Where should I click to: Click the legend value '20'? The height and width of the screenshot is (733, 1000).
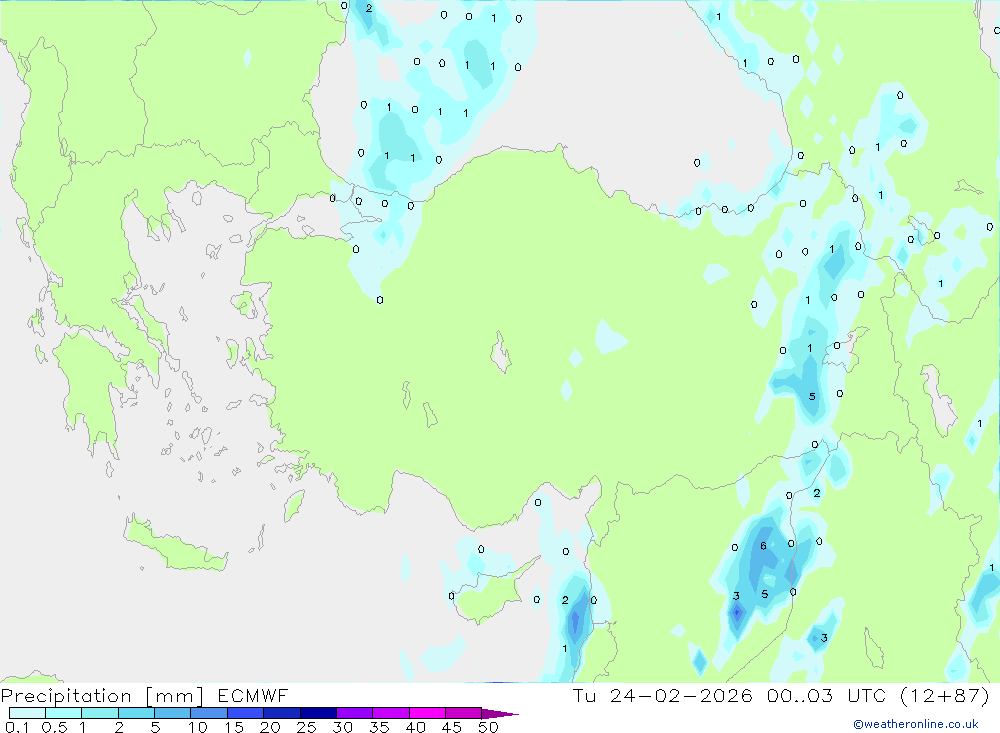coord(270,727)
